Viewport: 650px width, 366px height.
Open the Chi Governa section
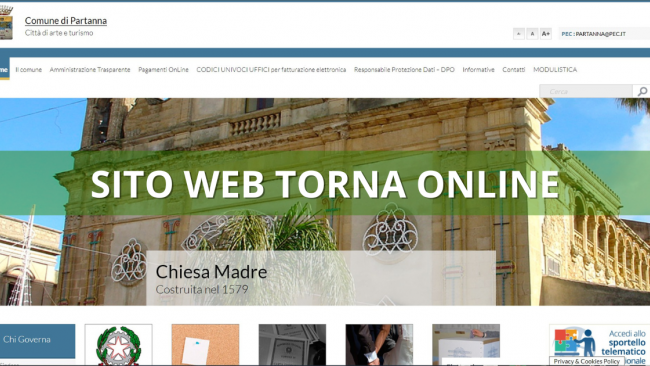37,341
